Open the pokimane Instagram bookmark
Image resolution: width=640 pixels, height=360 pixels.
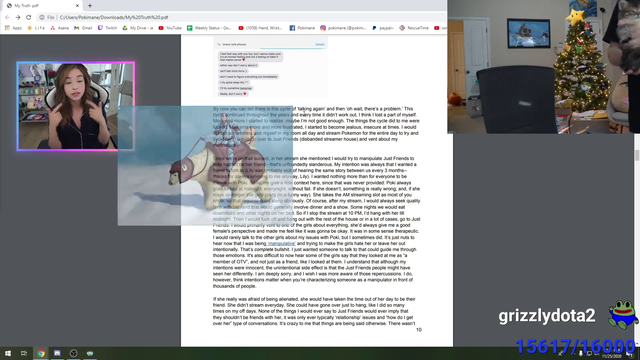(343, 28)
